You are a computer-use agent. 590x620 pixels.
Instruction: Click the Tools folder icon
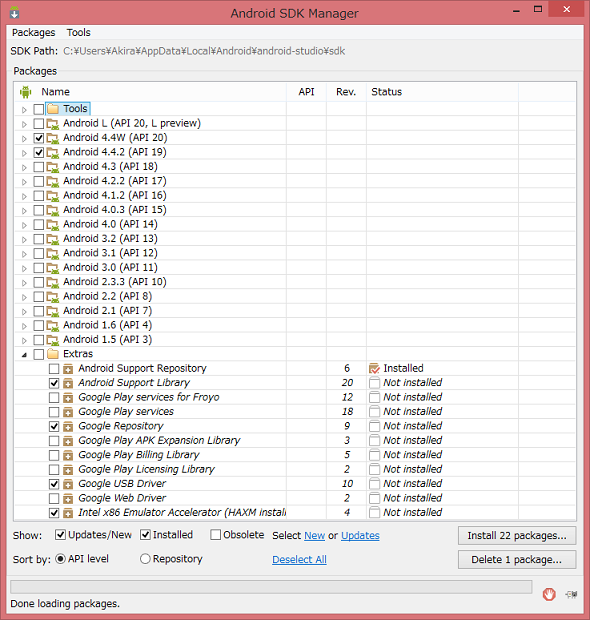pos(53,109)
